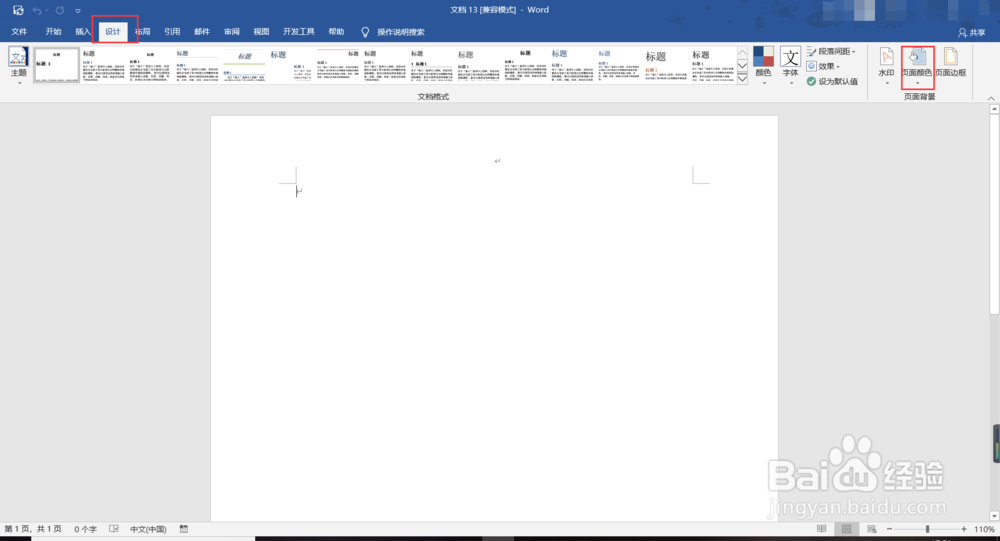Viewport: 1000px width, 541px height.
Task: Click the zoom out minus button
Action: [x=889, y=529]
